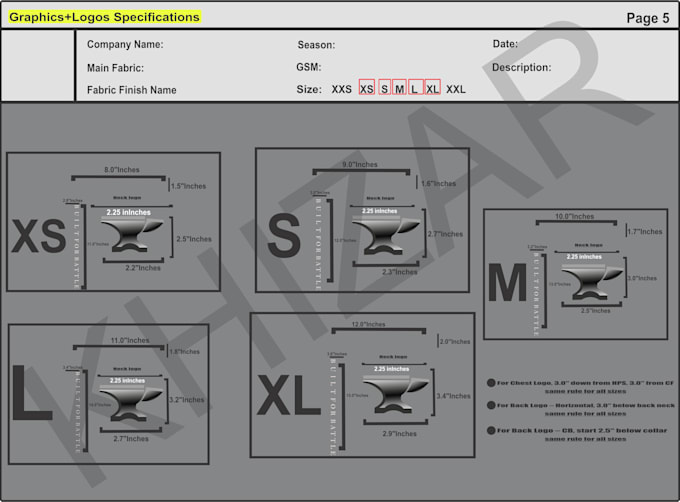The height and width of the screenshot is (502, 680).
Task: Click the 8.0"Inches width label
Action: 122,170
